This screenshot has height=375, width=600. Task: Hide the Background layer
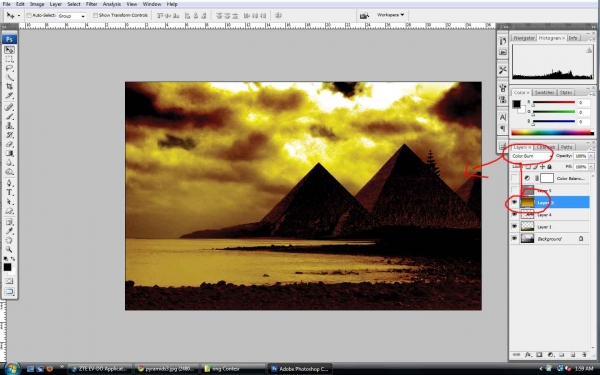[x=514, y=239]
